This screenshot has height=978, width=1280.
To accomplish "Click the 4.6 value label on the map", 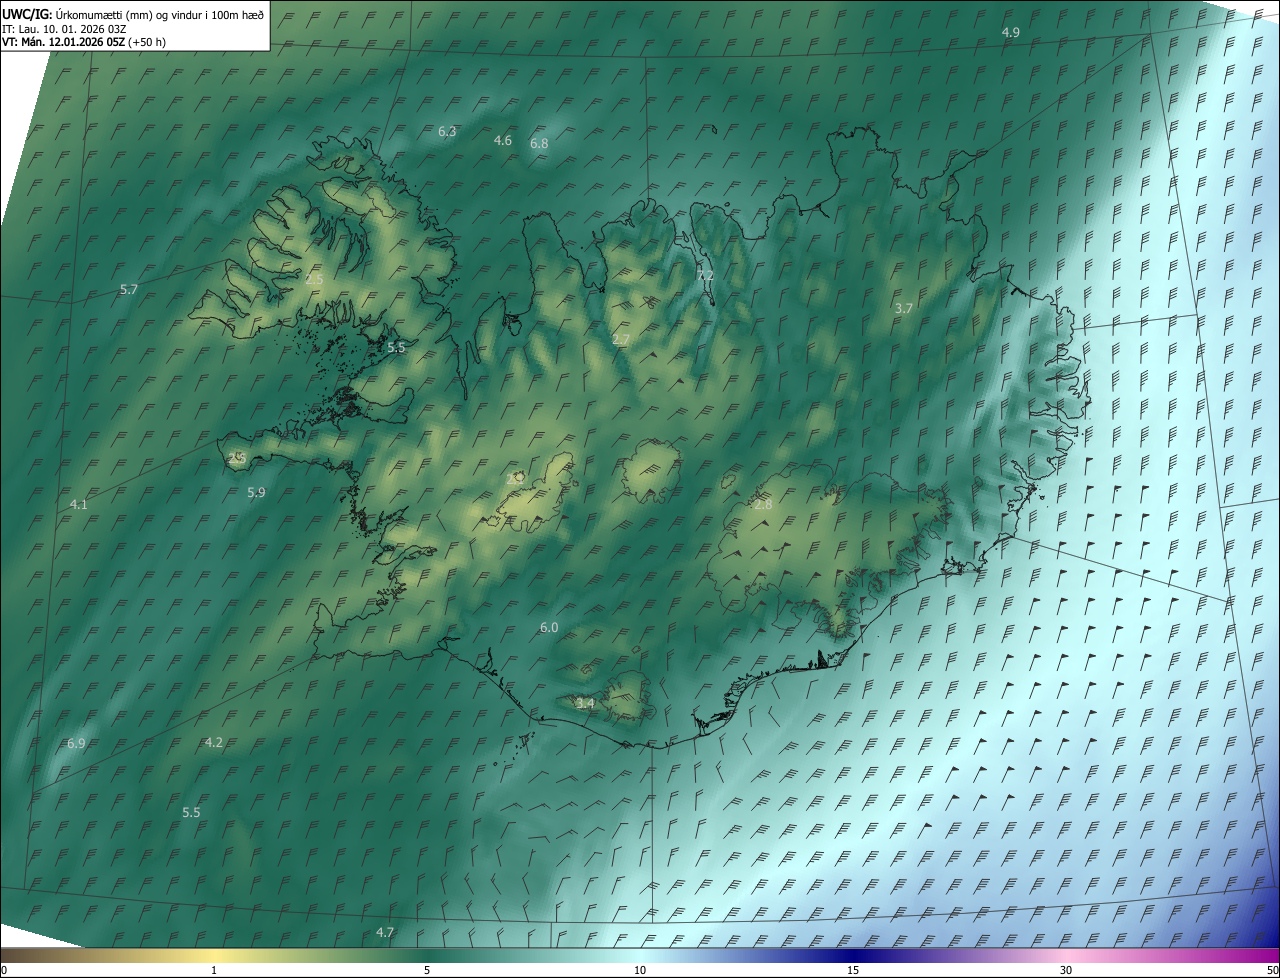I will (x=503, y=141).
